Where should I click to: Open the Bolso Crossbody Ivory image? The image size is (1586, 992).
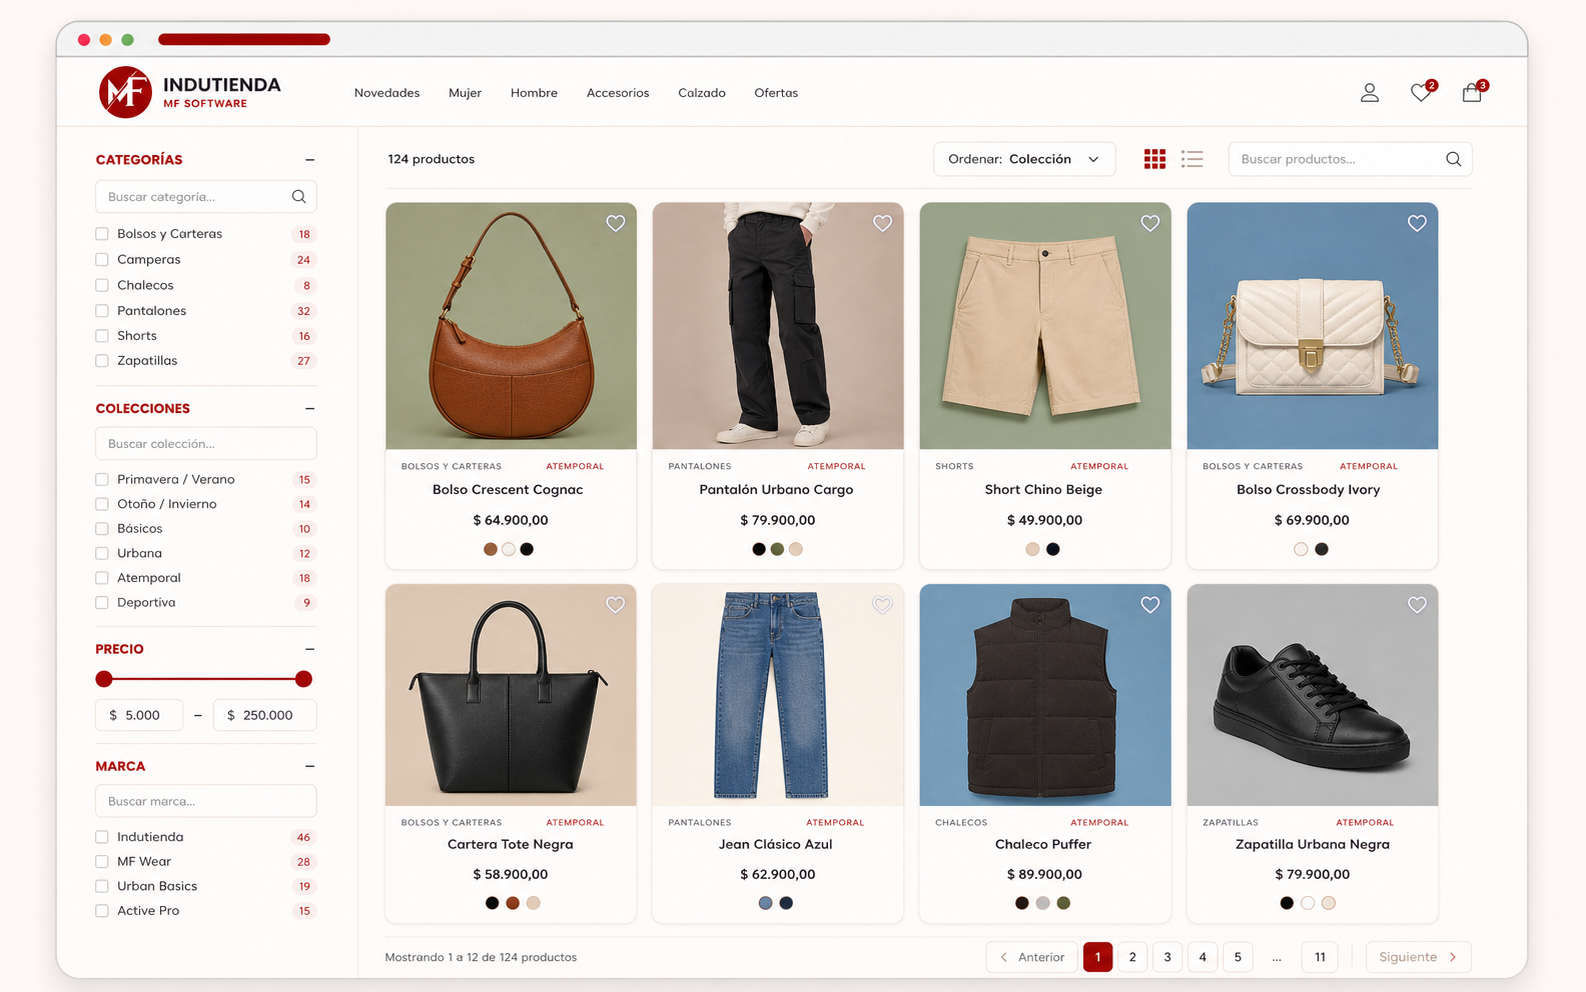(x=1312, y=326)
